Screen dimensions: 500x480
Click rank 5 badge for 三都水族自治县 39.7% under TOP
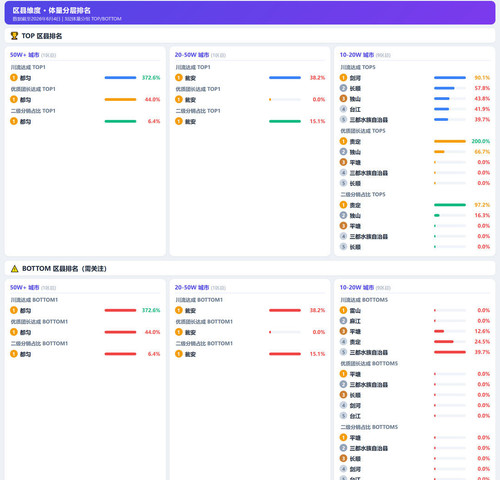point(343,119)
